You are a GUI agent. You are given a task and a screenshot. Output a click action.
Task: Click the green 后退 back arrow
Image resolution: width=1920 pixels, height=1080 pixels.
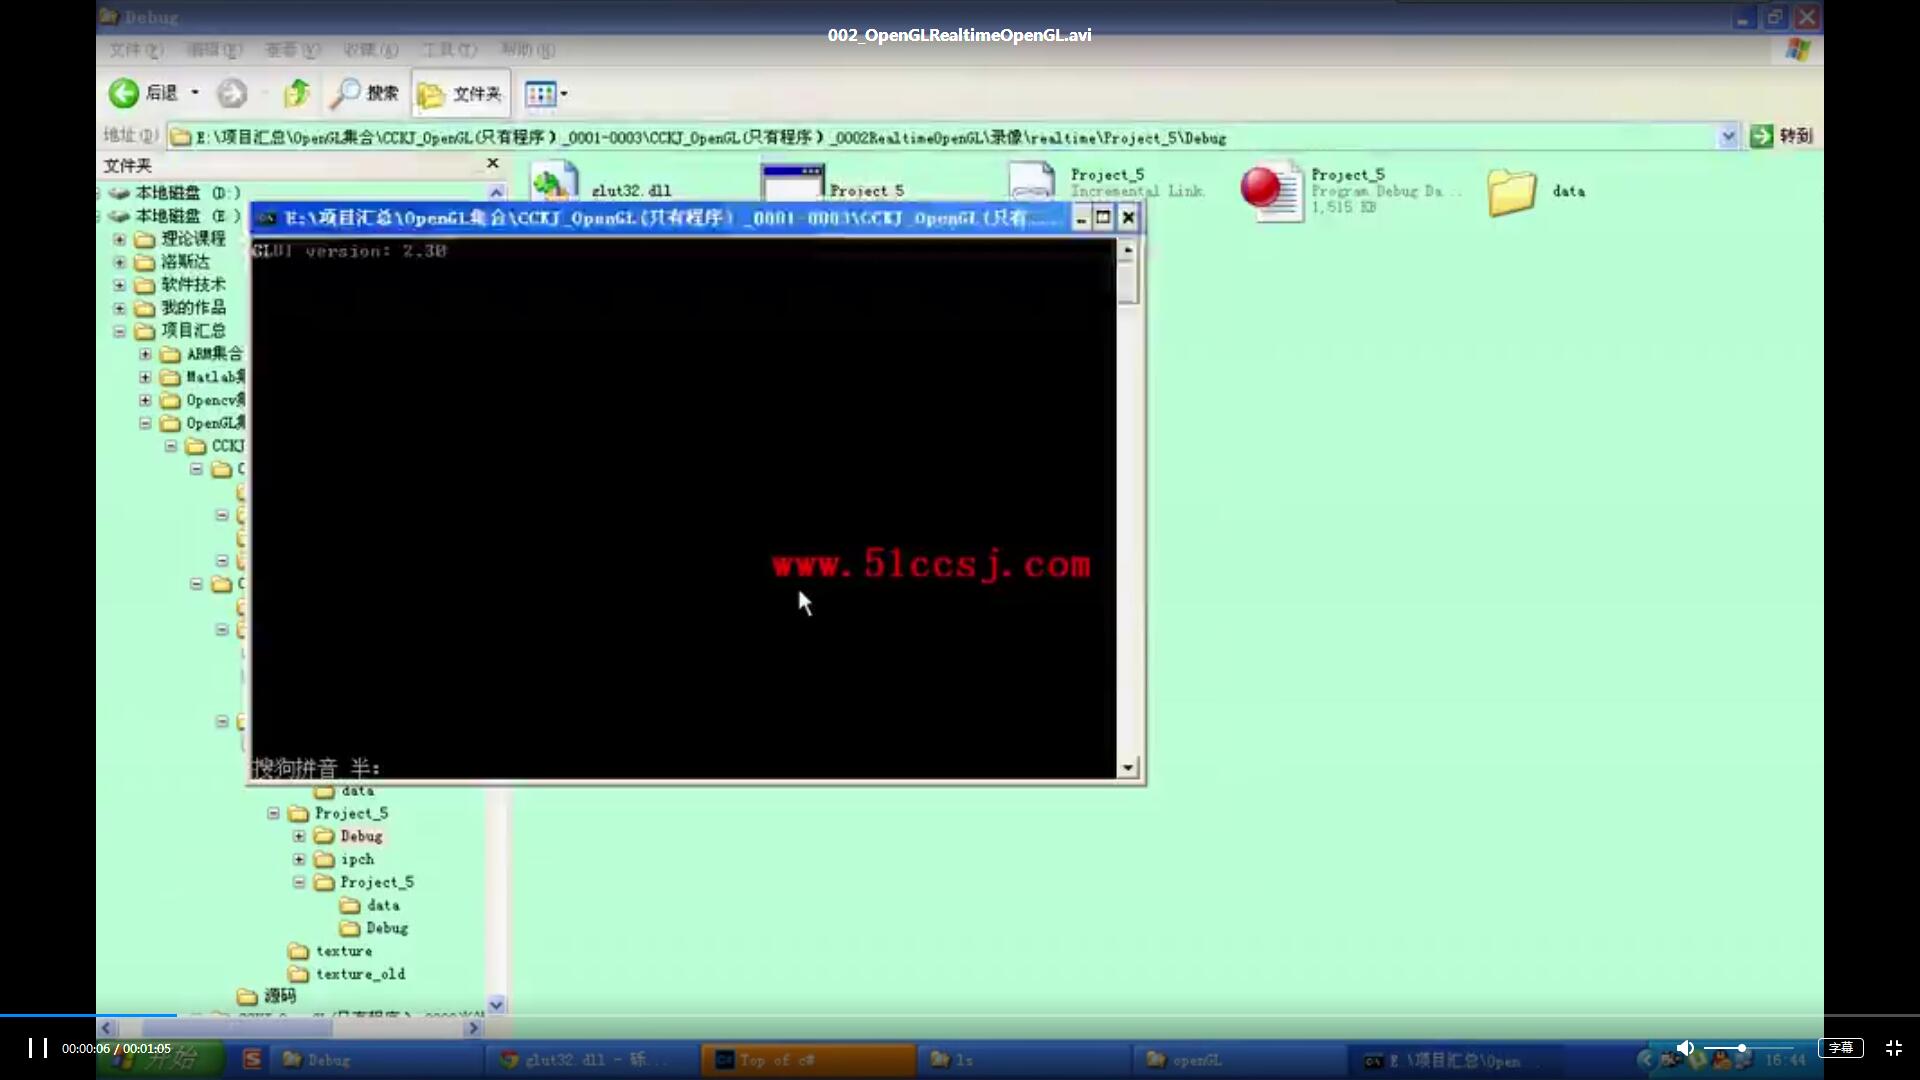123,93
